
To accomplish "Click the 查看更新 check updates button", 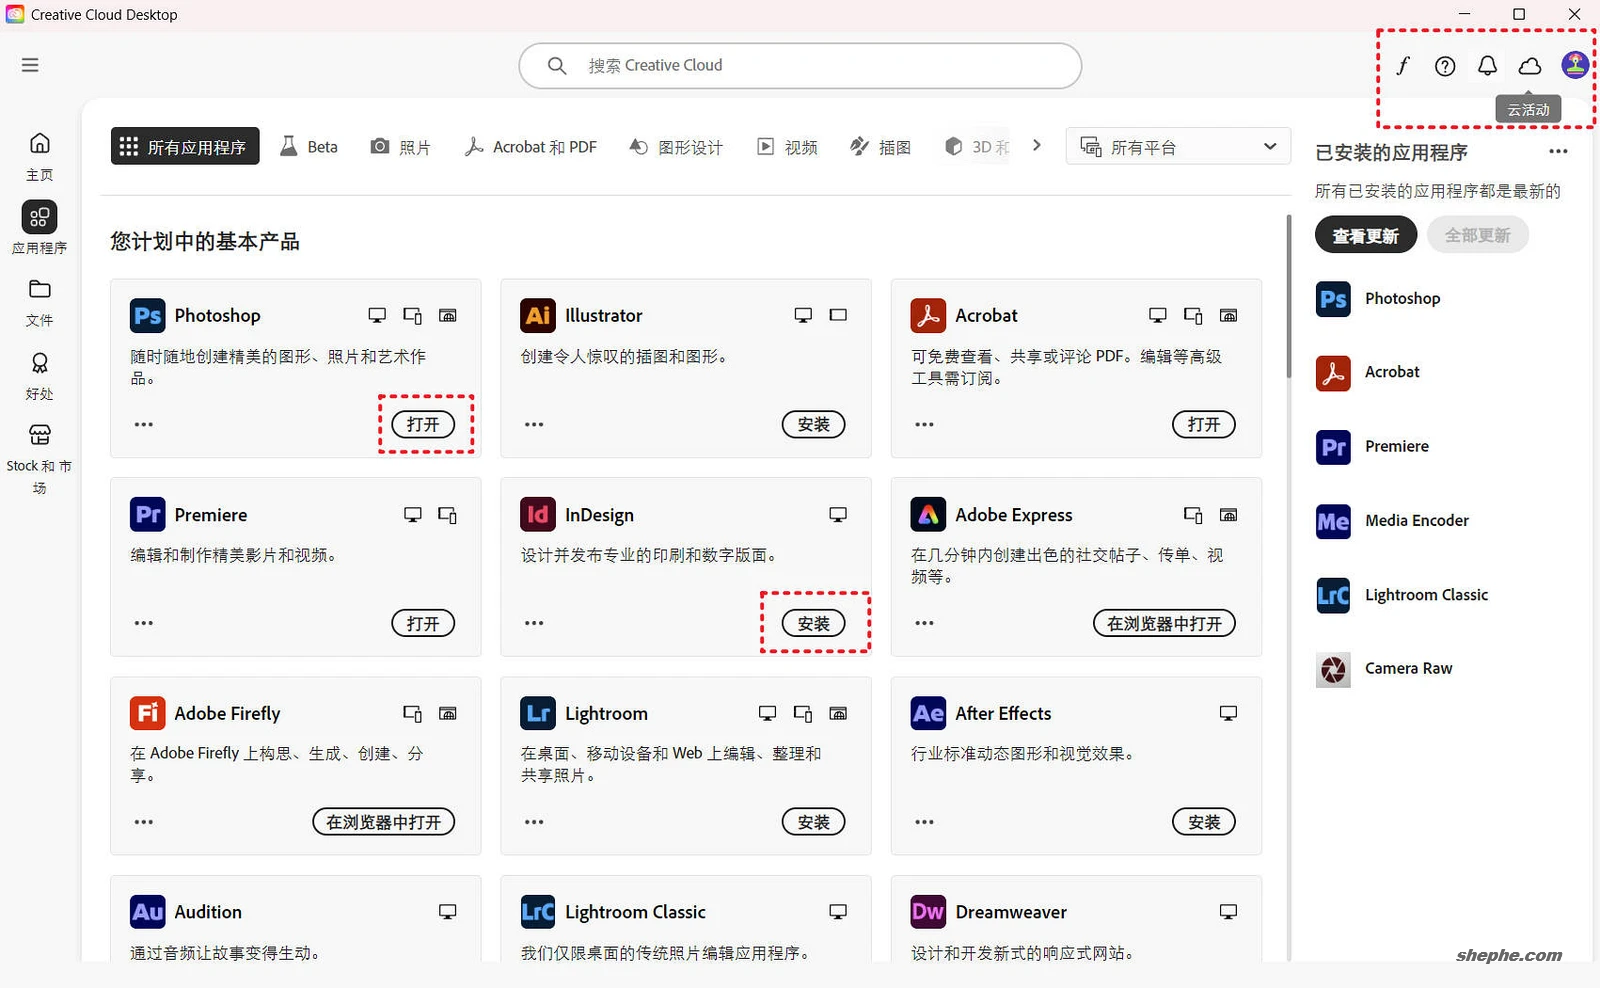I will tap(1366, 235).
